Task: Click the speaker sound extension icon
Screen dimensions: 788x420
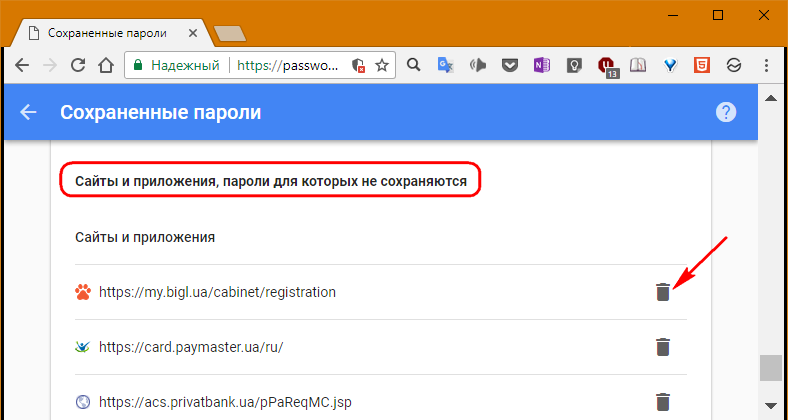Action: (x=477, y=65)
